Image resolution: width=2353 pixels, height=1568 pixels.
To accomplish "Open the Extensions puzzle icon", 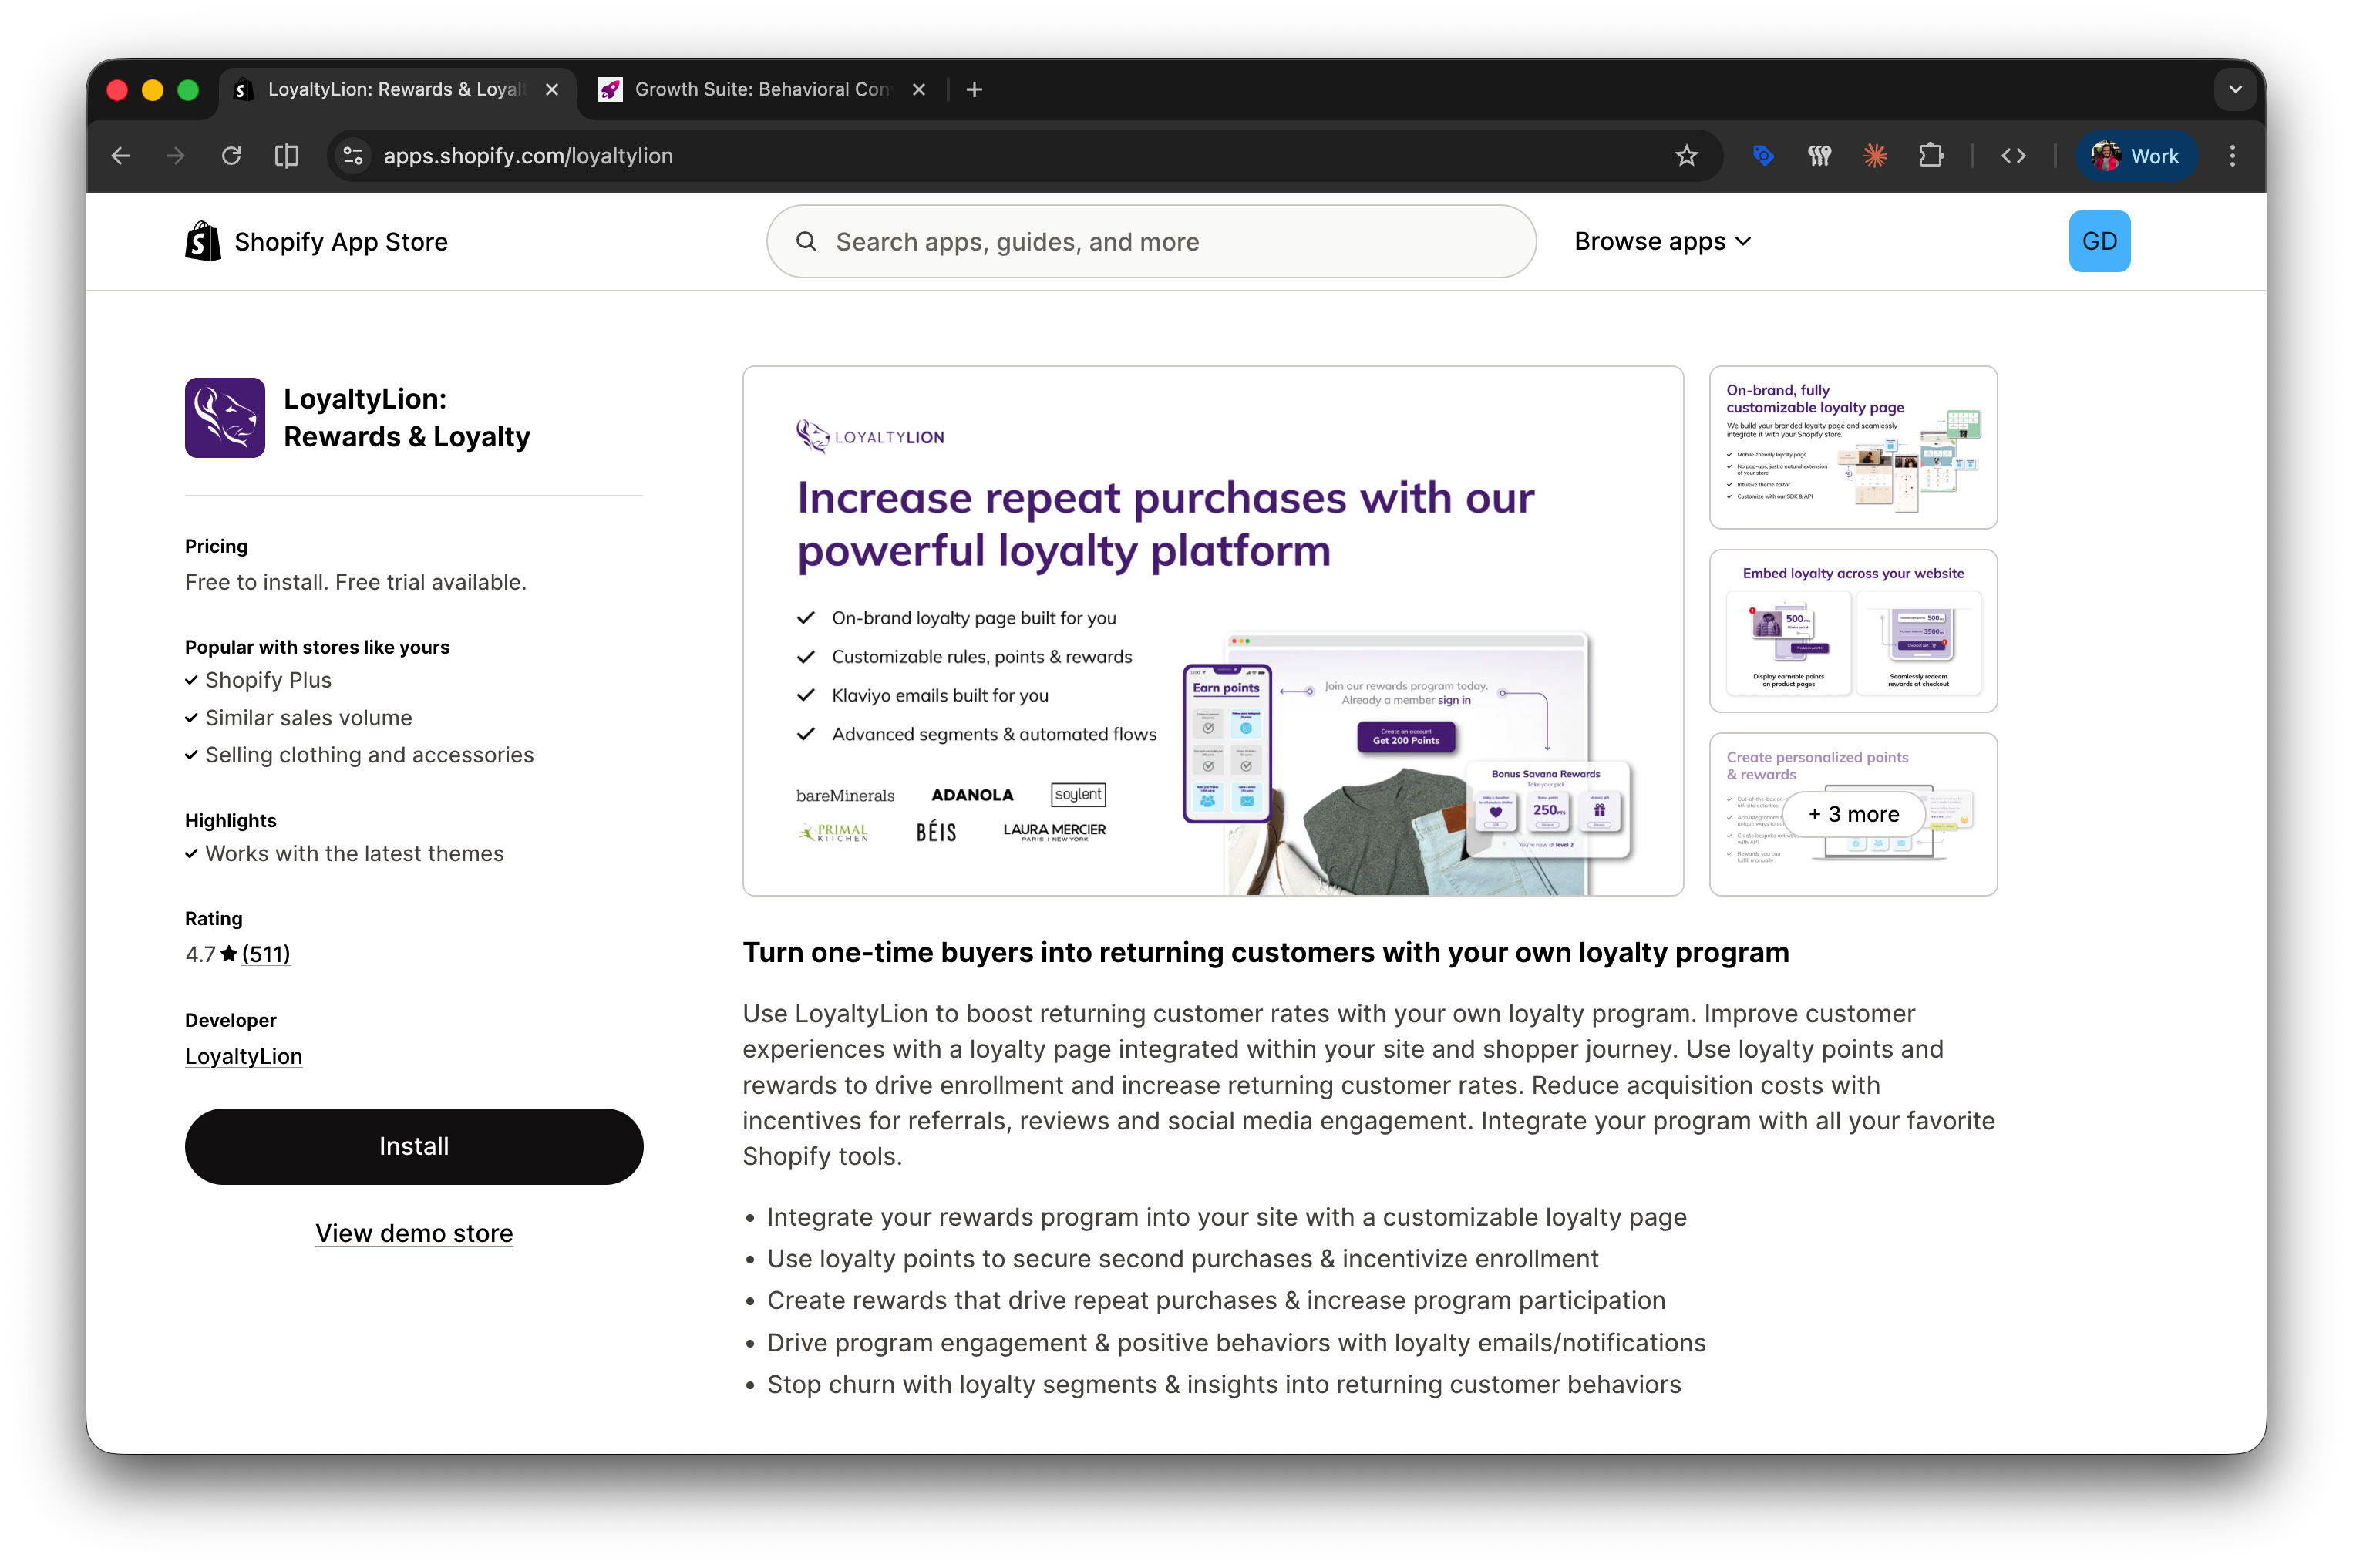I will click(1930, 156).
